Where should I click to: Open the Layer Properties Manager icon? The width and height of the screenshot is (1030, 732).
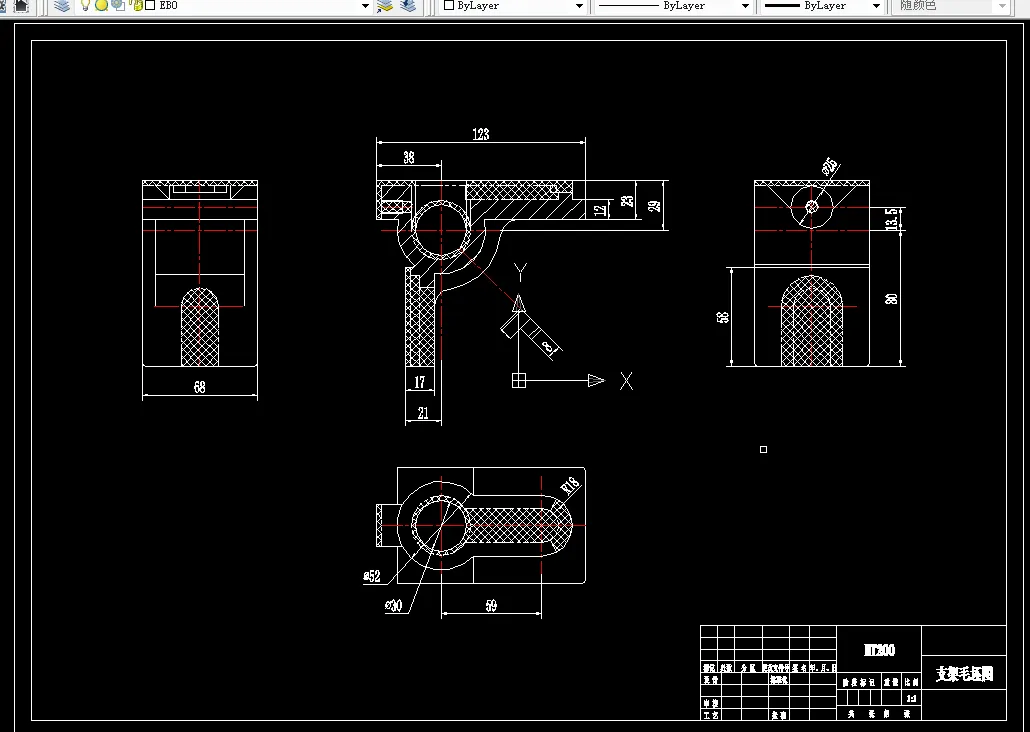click(62, 6)
